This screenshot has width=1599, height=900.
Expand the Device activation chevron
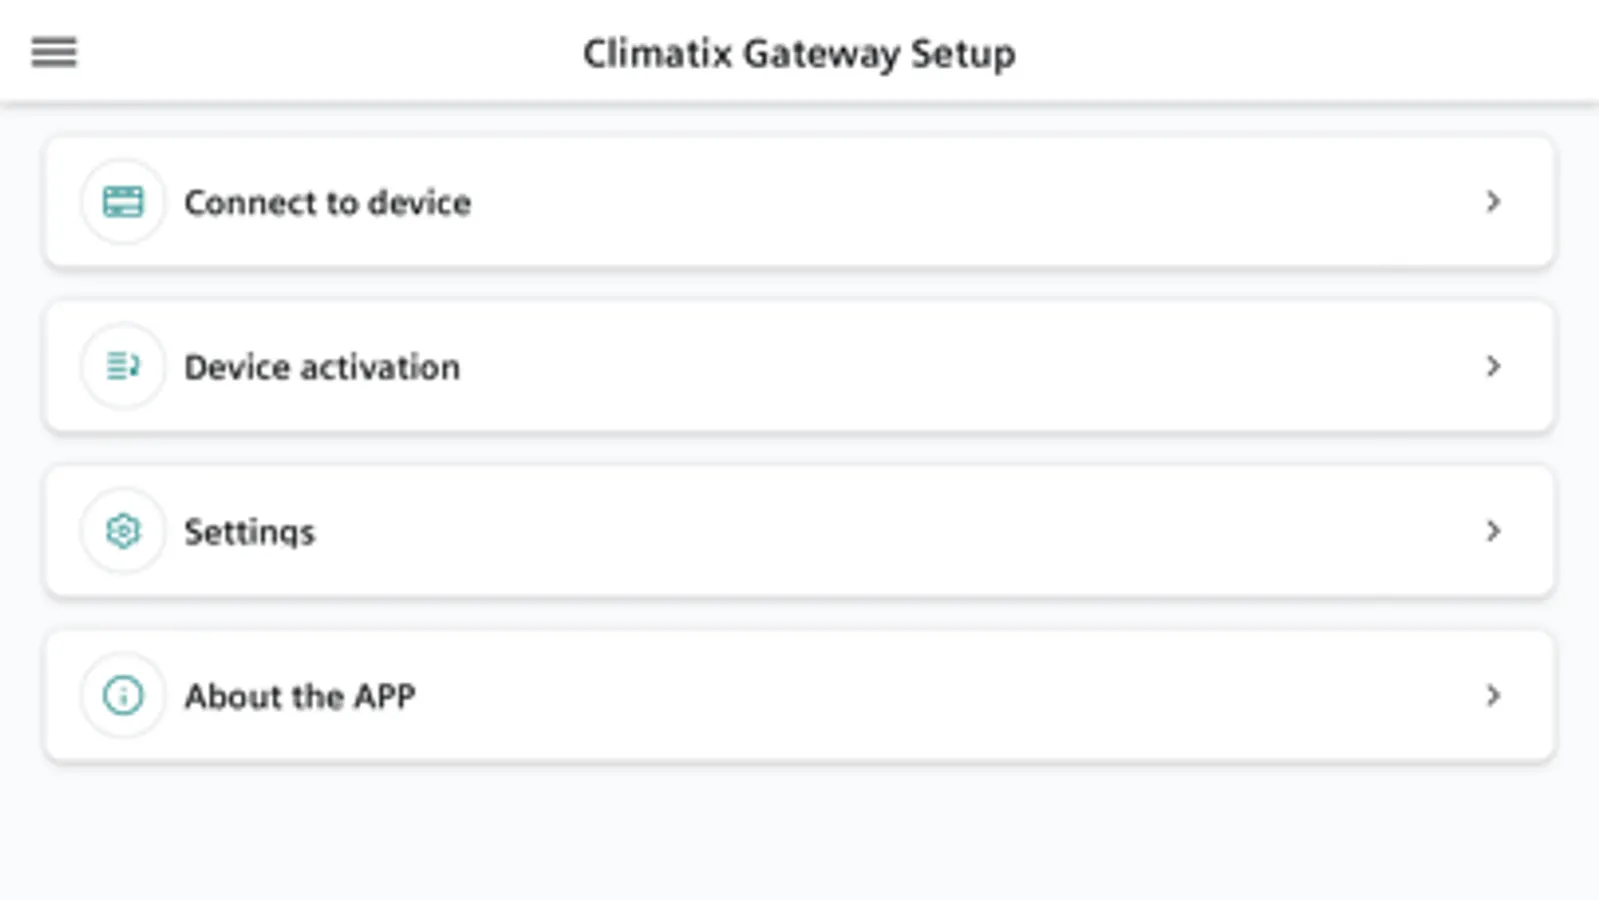pos(1493,367)
